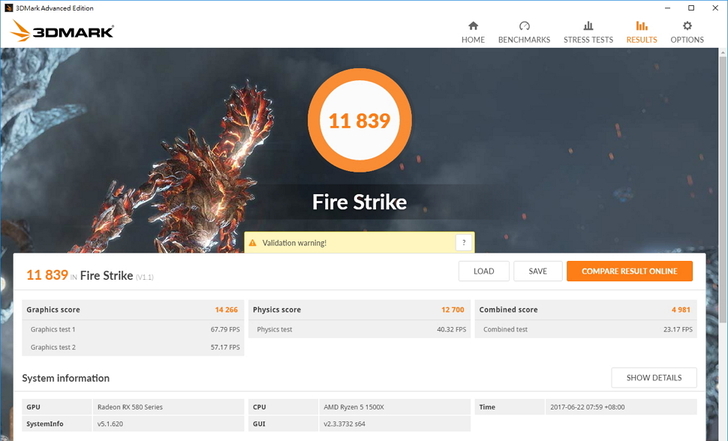Click the Validation warning! banner text

tap(294, 243)
